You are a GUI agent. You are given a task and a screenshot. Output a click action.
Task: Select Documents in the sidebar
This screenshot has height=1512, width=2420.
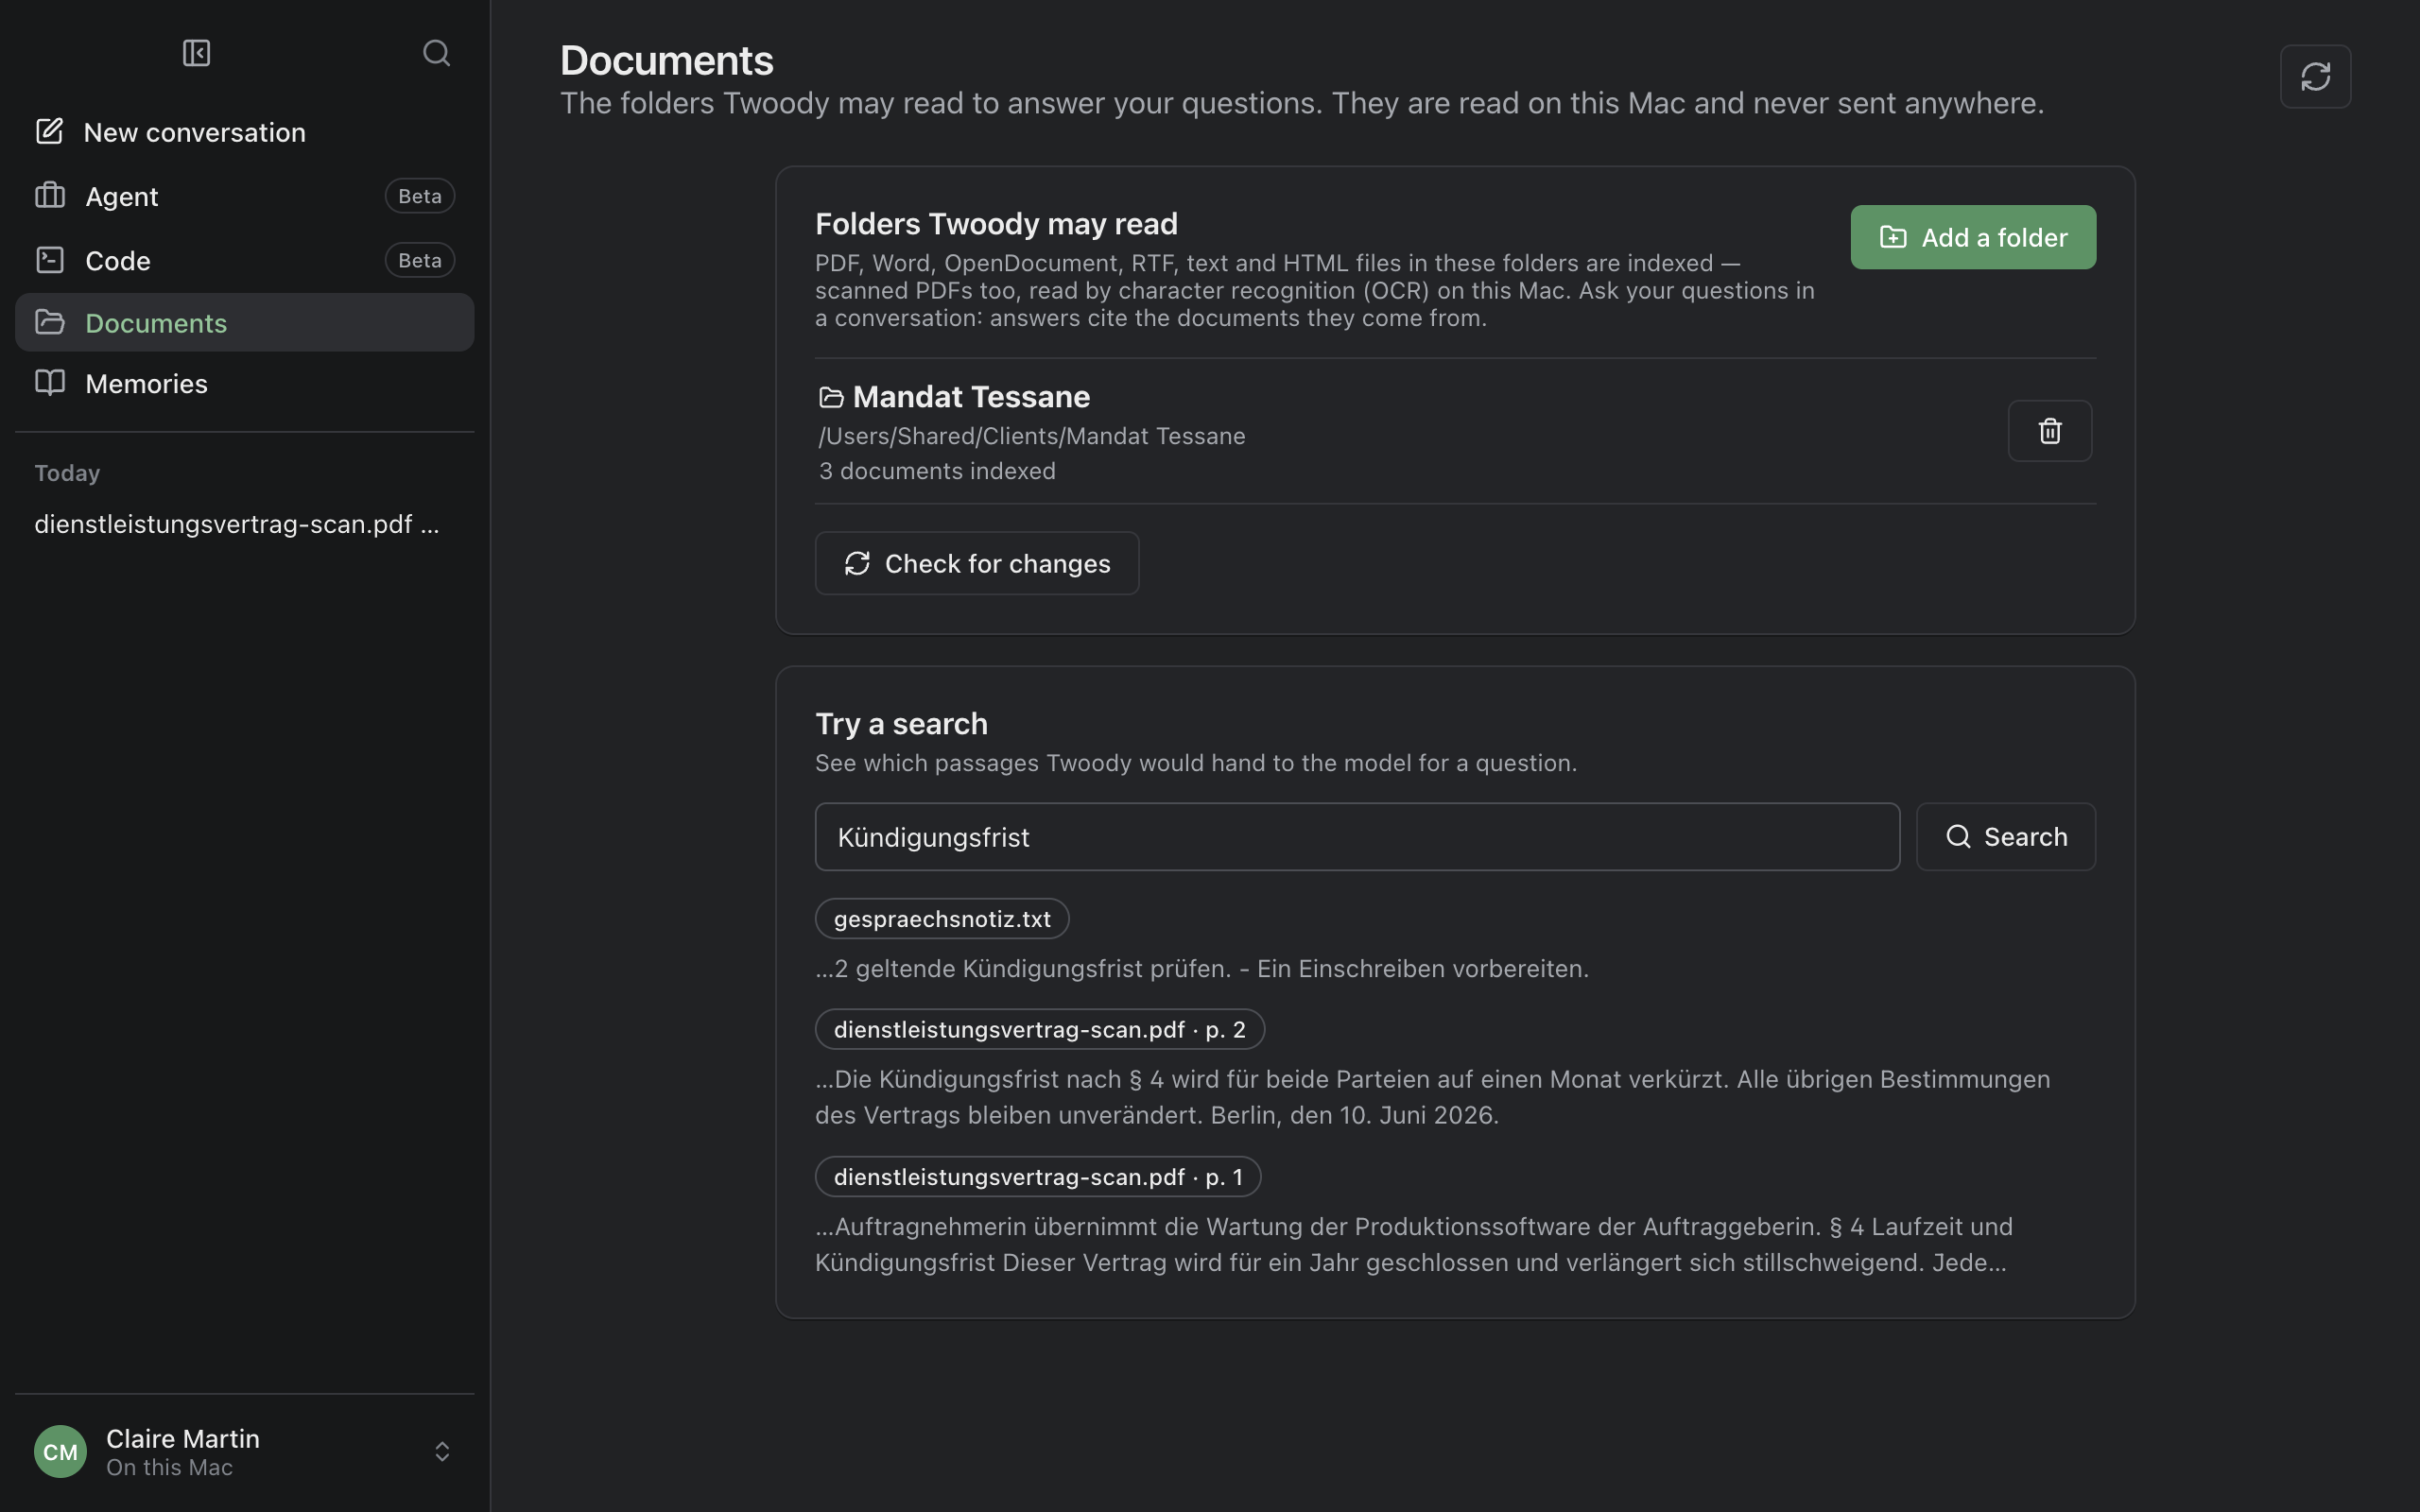pos(245,322)
